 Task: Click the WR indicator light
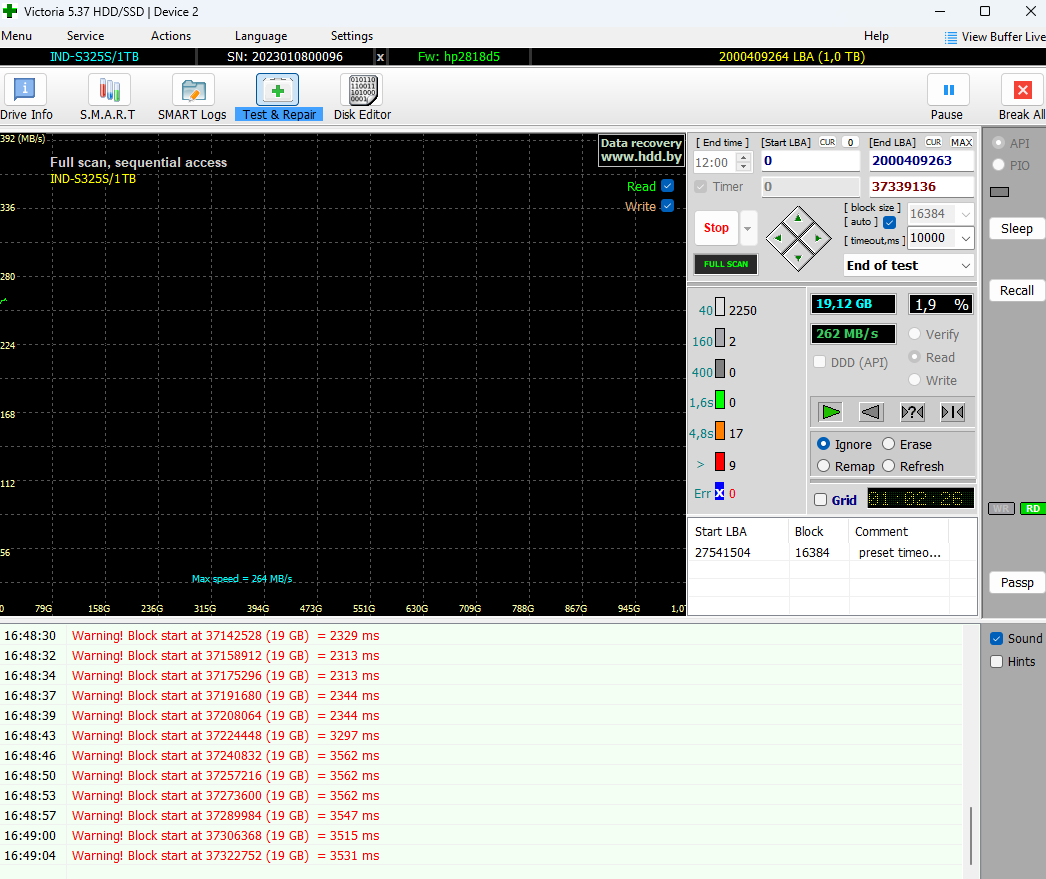click(x=1001, y=509)
